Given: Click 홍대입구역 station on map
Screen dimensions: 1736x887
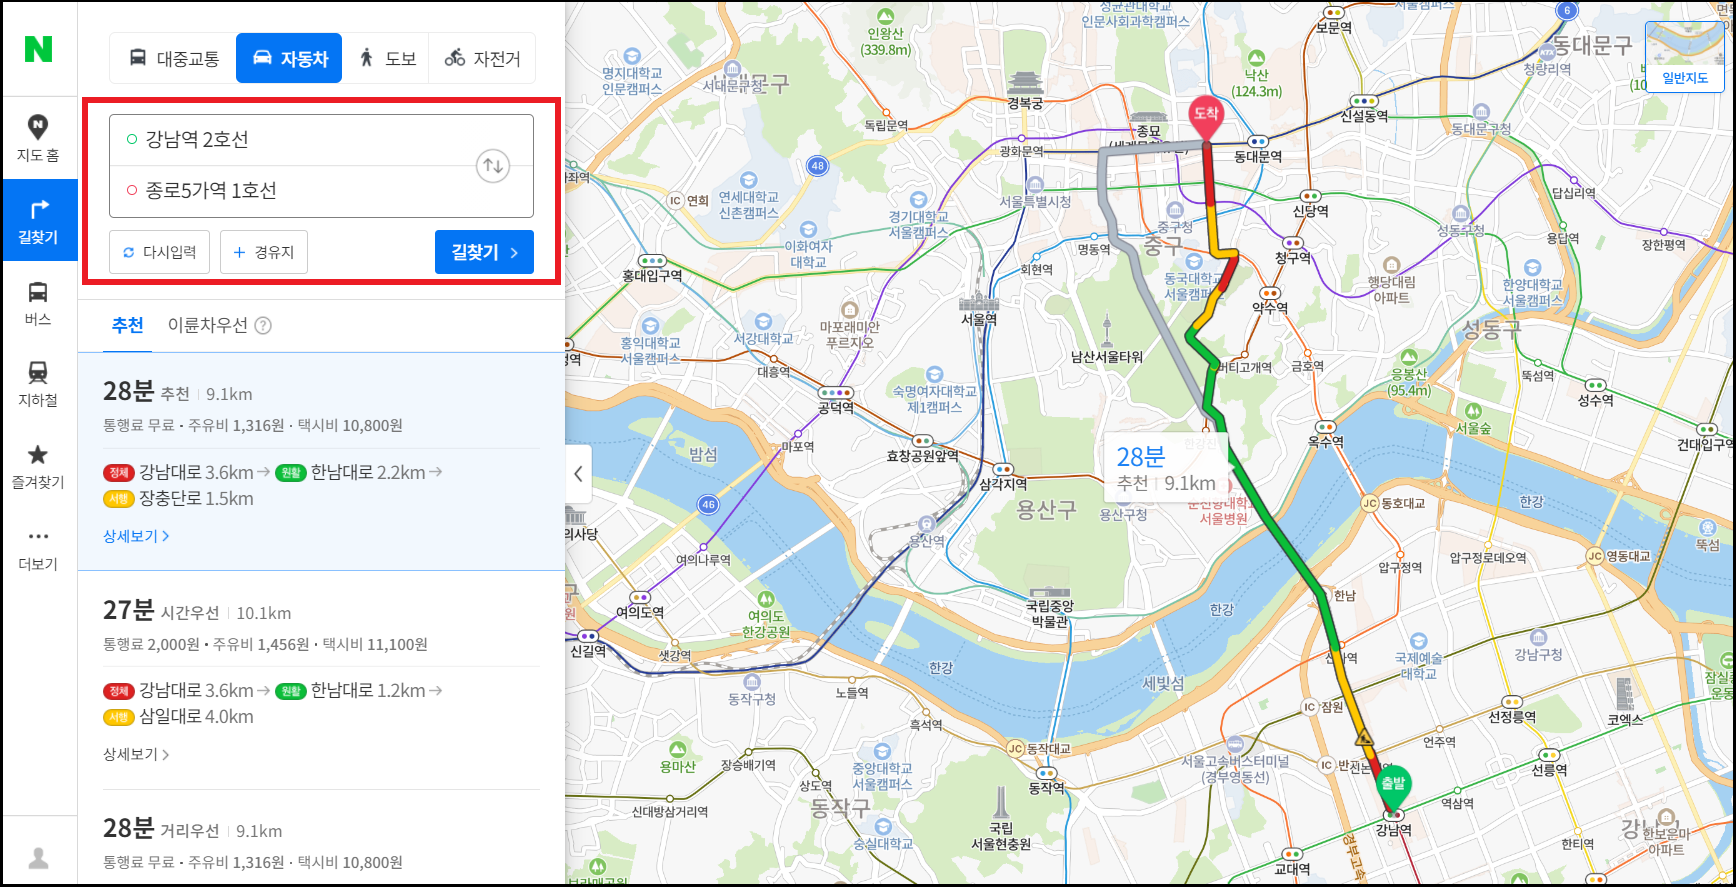Looking at the screenshot, I should coord(652,268).
